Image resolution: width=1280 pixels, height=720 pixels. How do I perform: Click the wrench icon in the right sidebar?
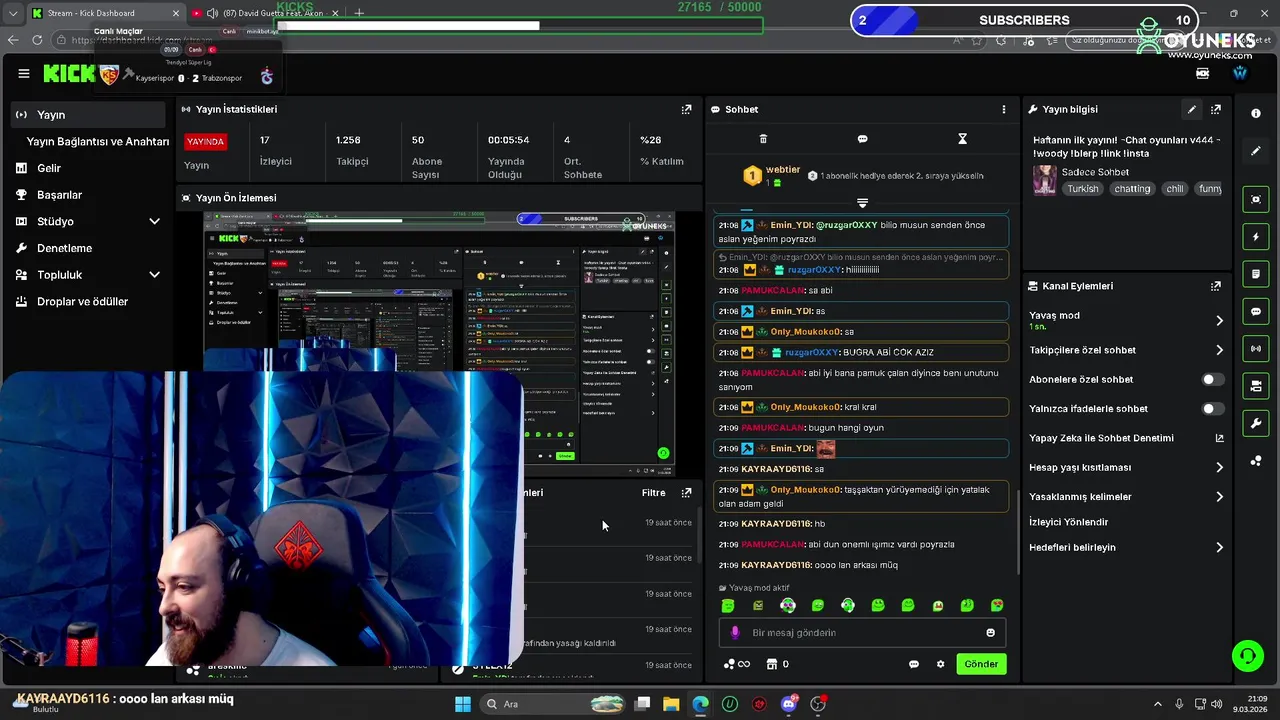click(x=1256, y=423)
